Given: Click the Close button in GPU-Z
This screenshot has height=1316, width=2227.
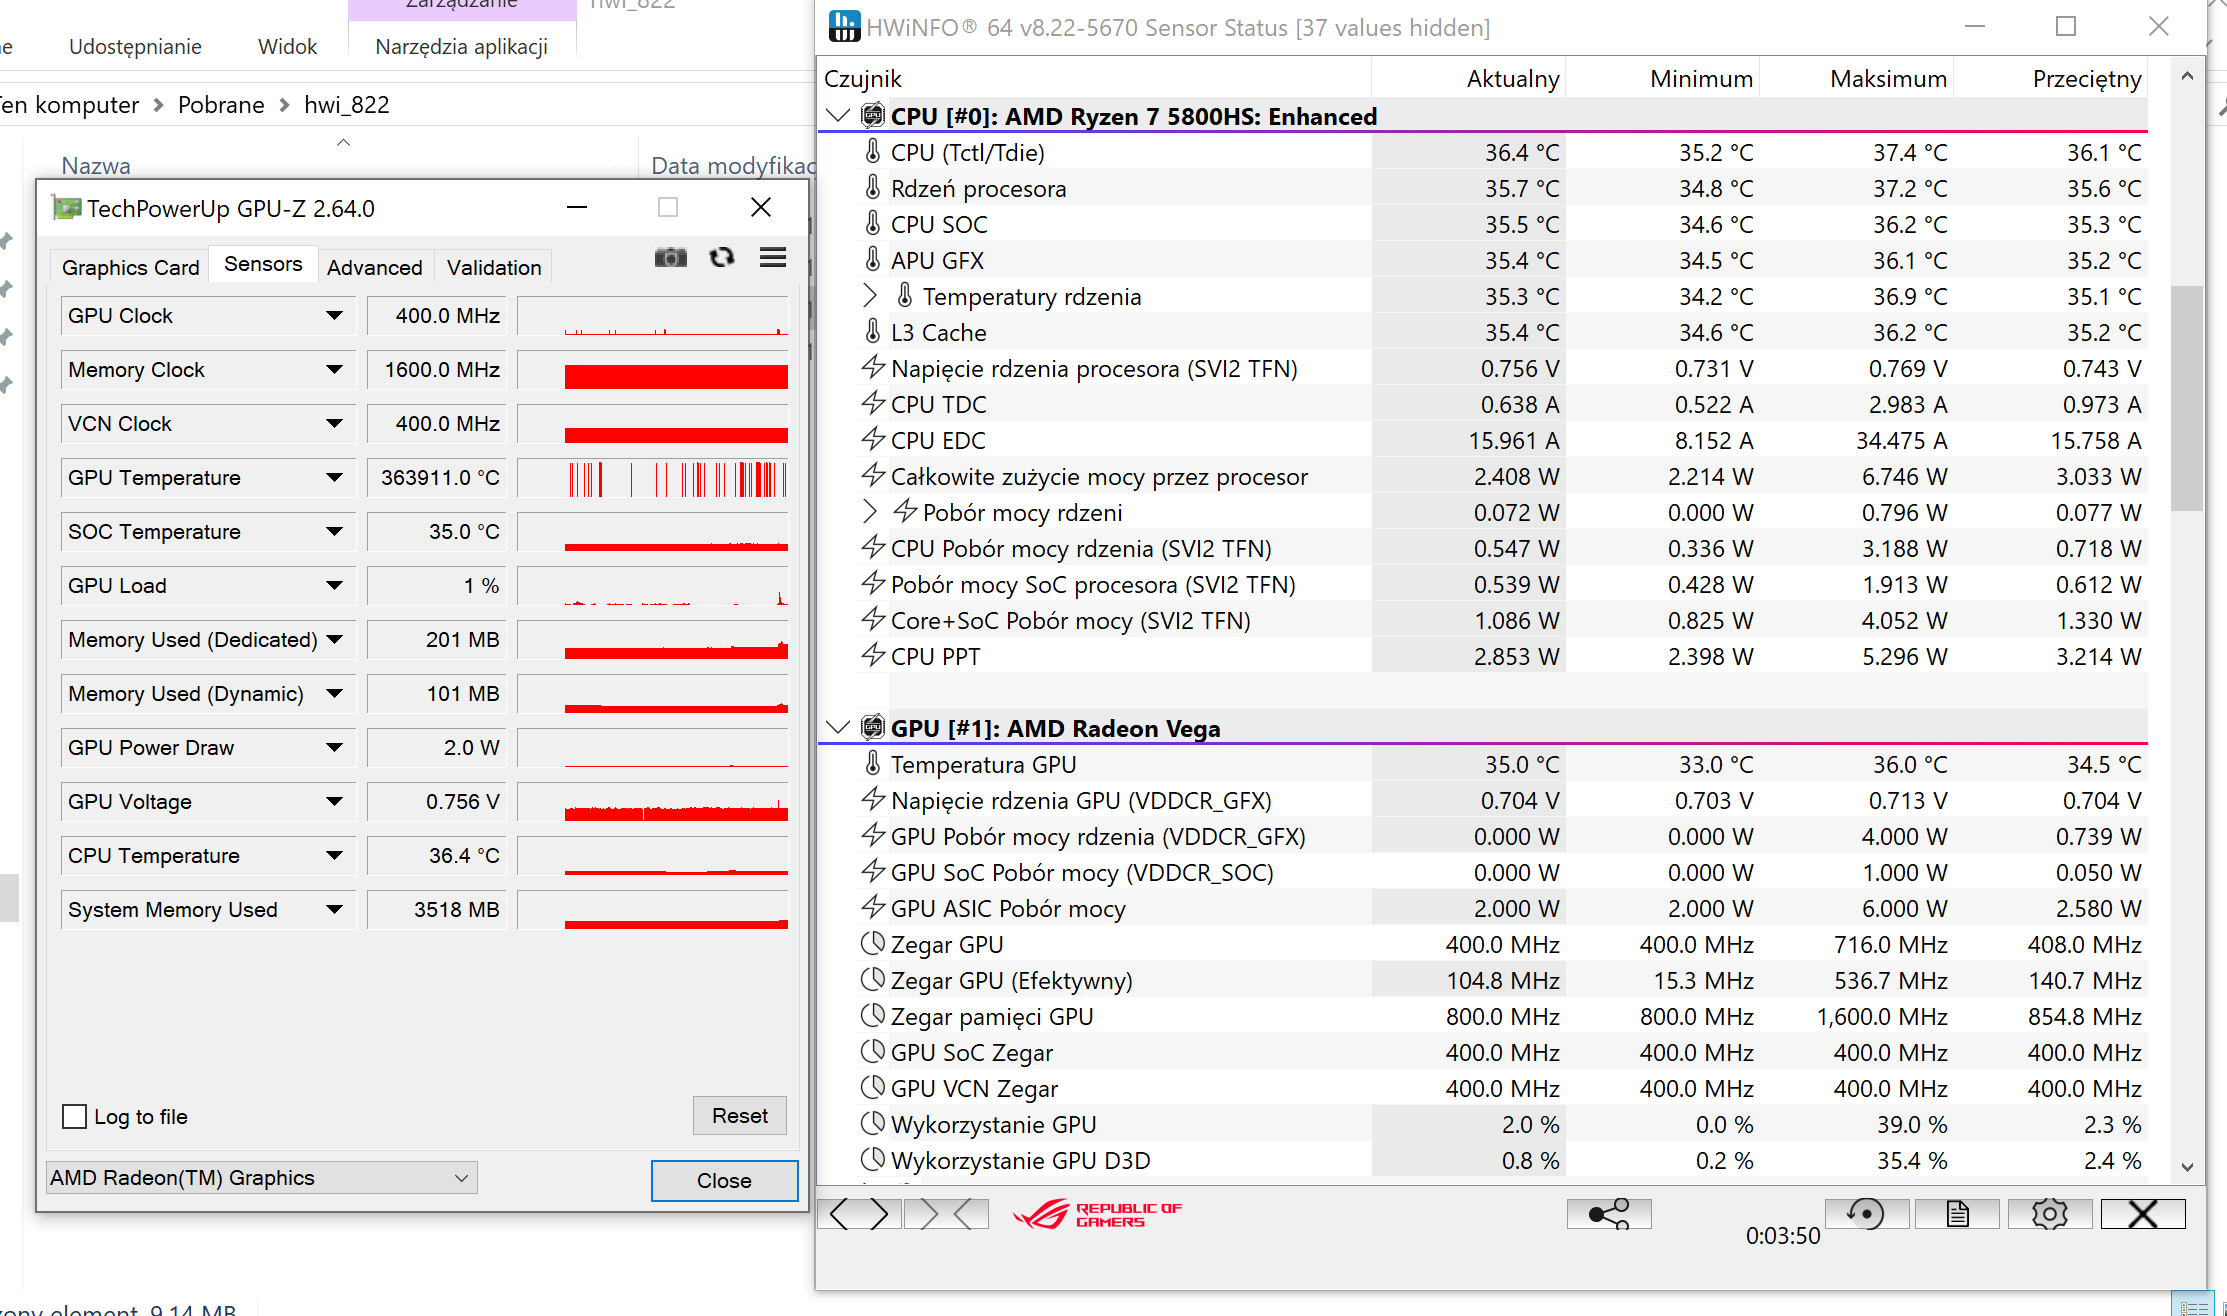Looking at the screenshot, I should (x=724, y=1181).
